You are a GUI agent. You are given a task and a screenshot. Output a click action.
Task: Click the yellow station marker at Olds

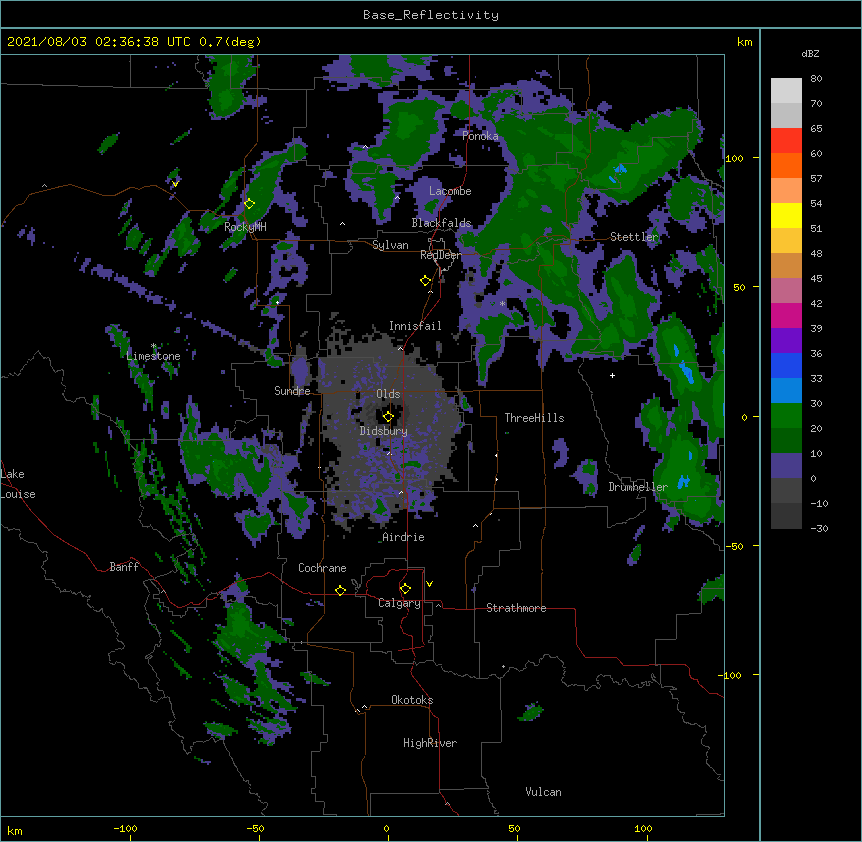[389, 417]
